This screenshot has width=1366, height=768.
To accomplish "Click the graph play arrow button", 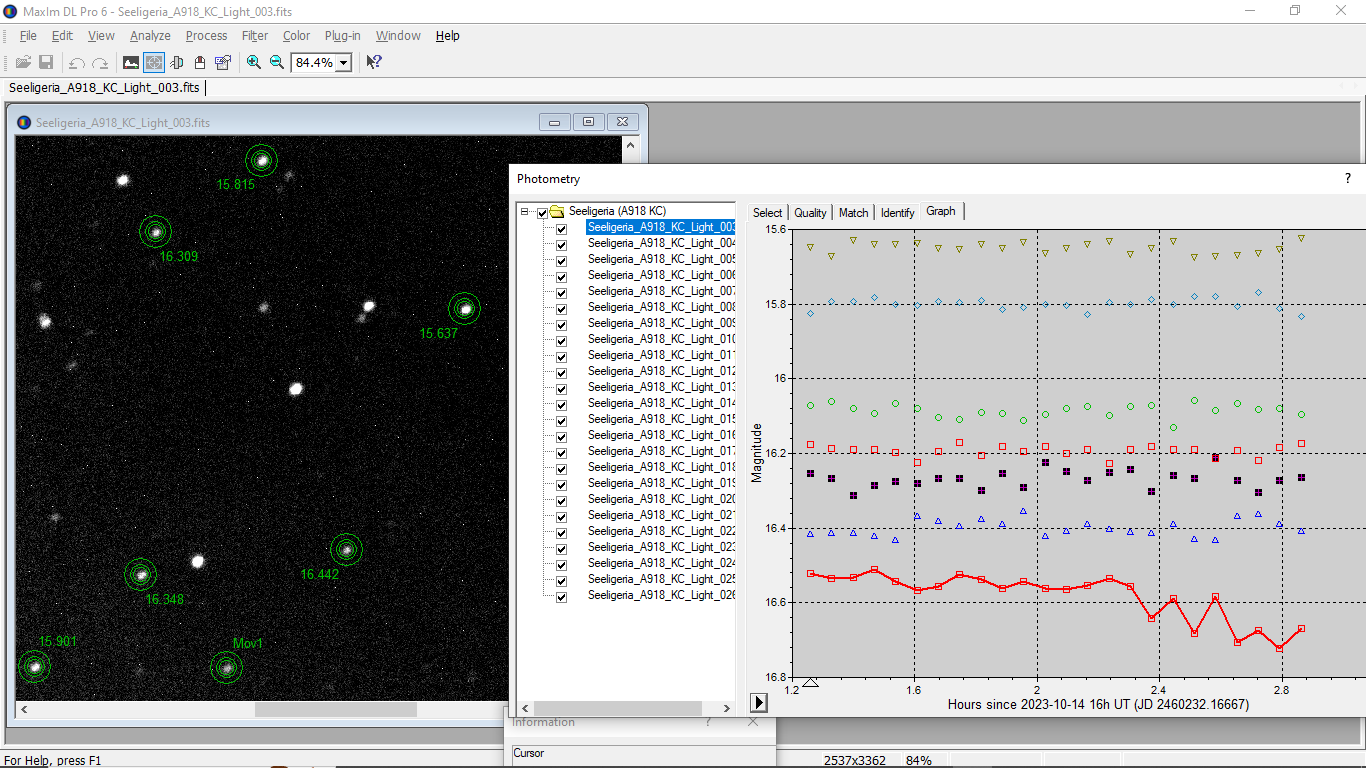I will (759, 703).
